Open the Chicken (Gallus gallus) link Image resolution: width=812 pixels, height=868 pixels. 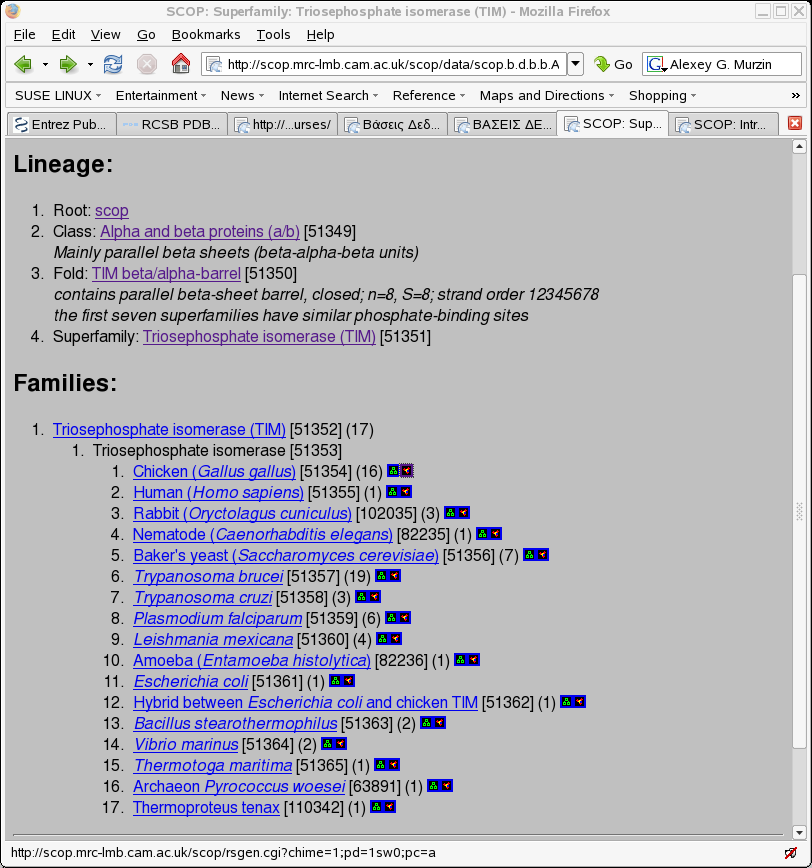point(214,472)
